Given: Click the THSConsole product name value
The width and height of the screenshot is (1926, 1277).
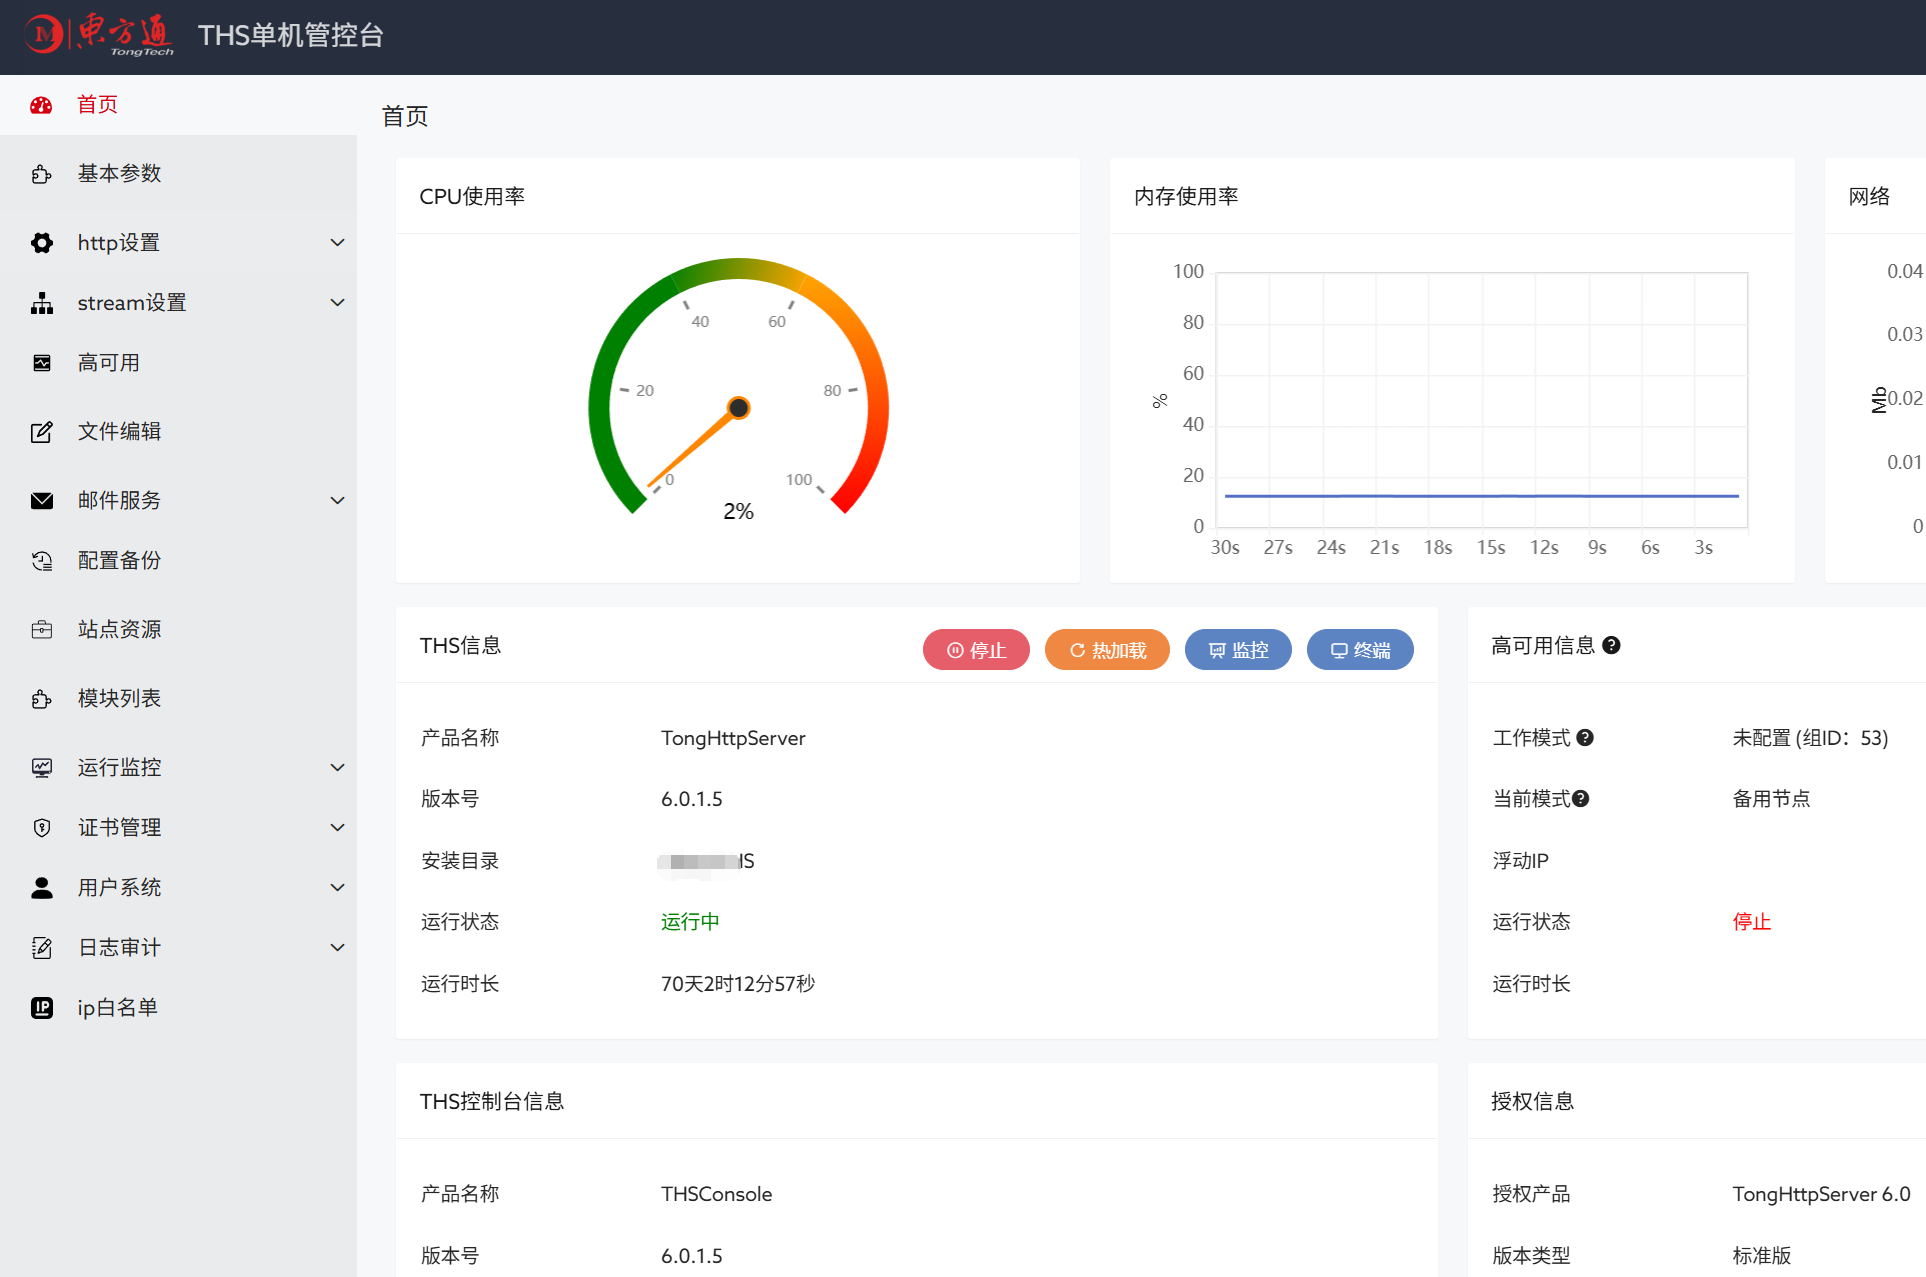Looking at the screenshot, I should pos(716,1194).
